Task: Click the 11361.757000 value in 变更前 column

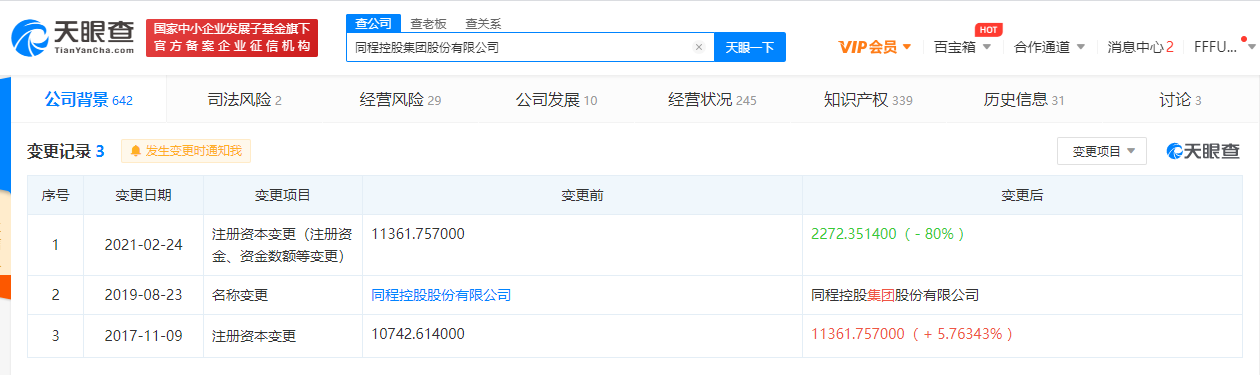Action: pyautogui.click(x=417, y=233)
